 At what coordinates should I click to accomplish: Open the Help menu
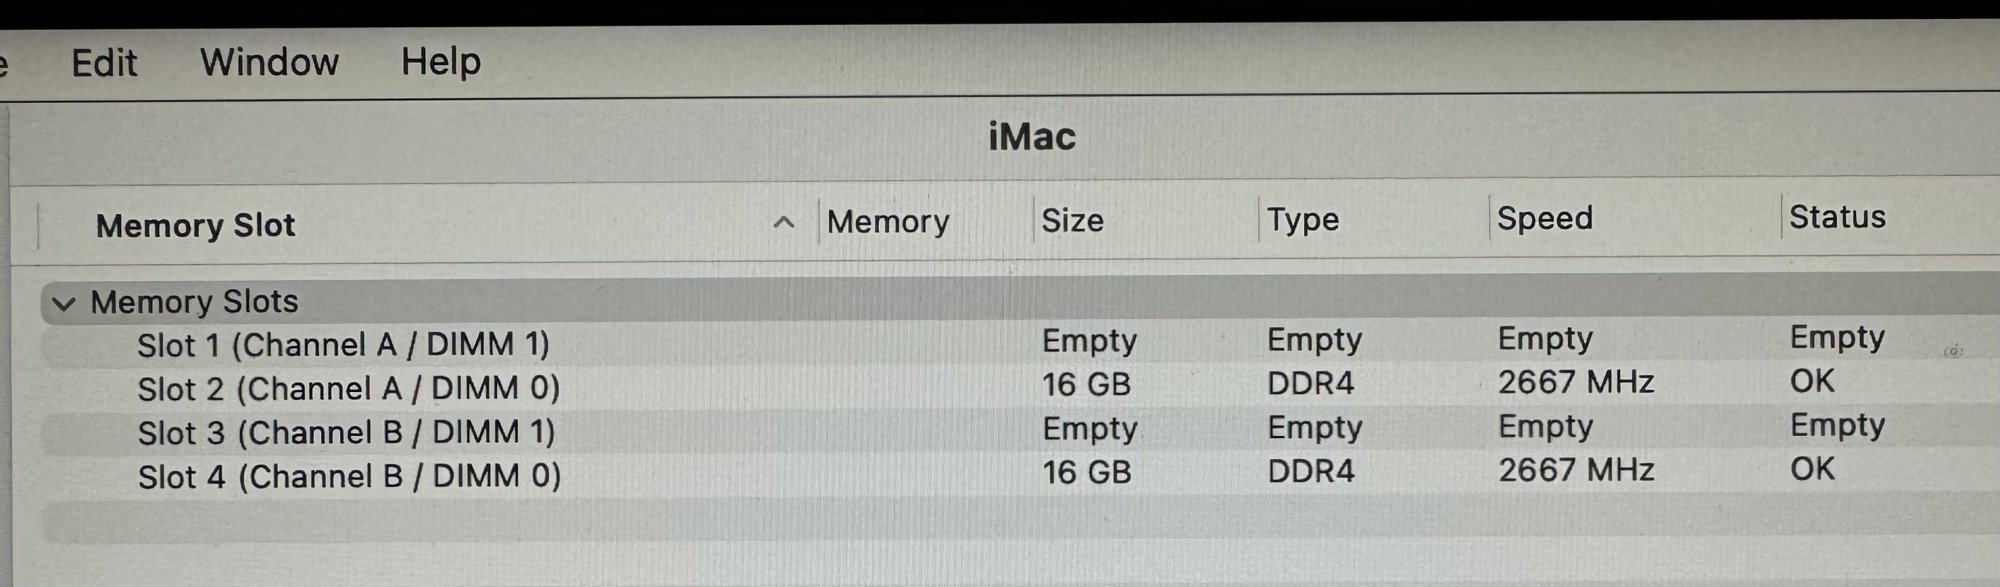[x=441, y=61]
